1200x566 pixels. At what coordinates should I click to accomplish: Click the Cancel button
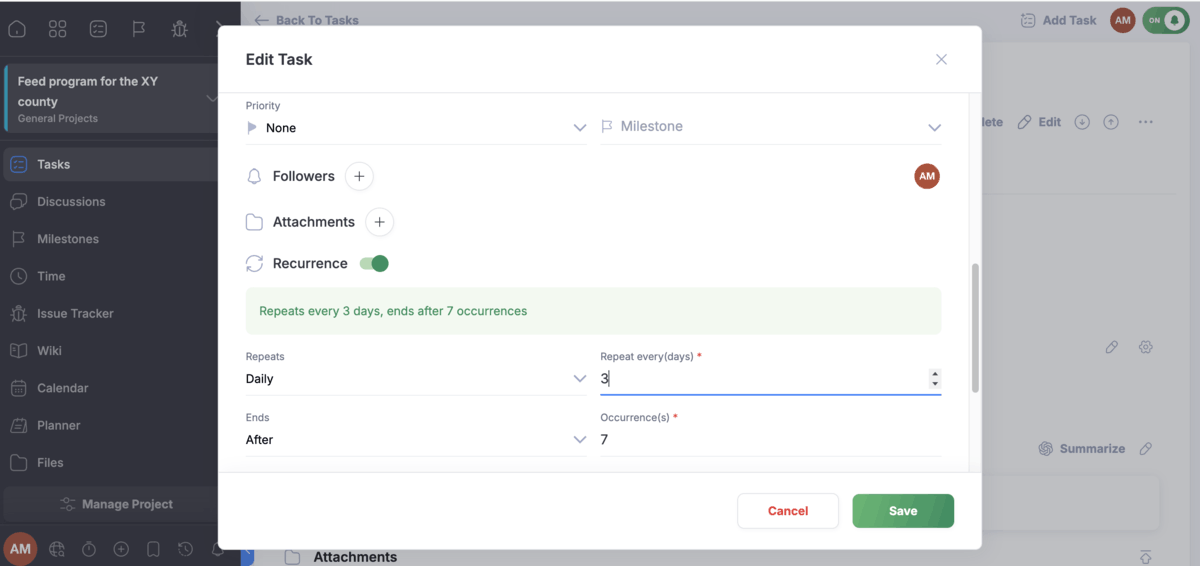[x=788, y=511]
